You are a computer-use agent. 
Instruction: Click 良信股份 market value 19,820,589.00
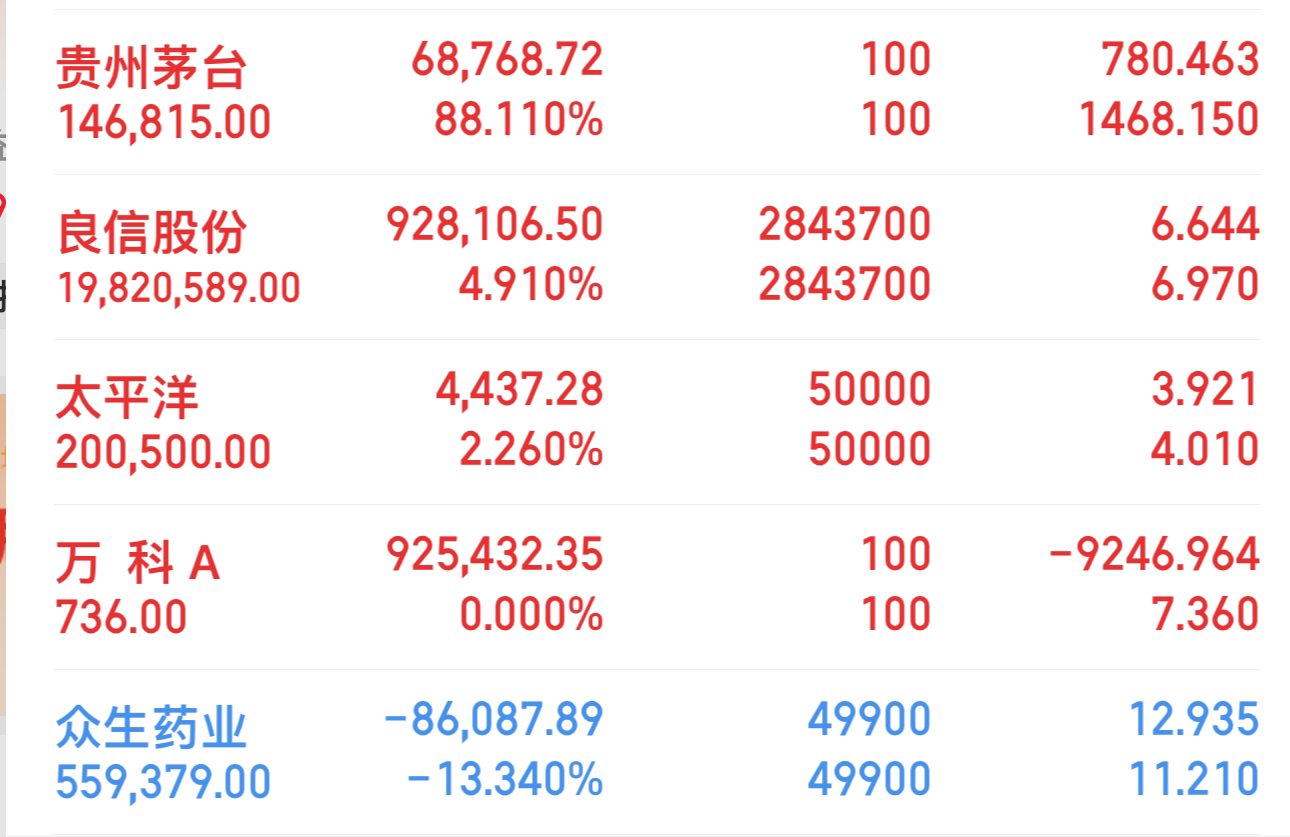[x=178, y=288]
